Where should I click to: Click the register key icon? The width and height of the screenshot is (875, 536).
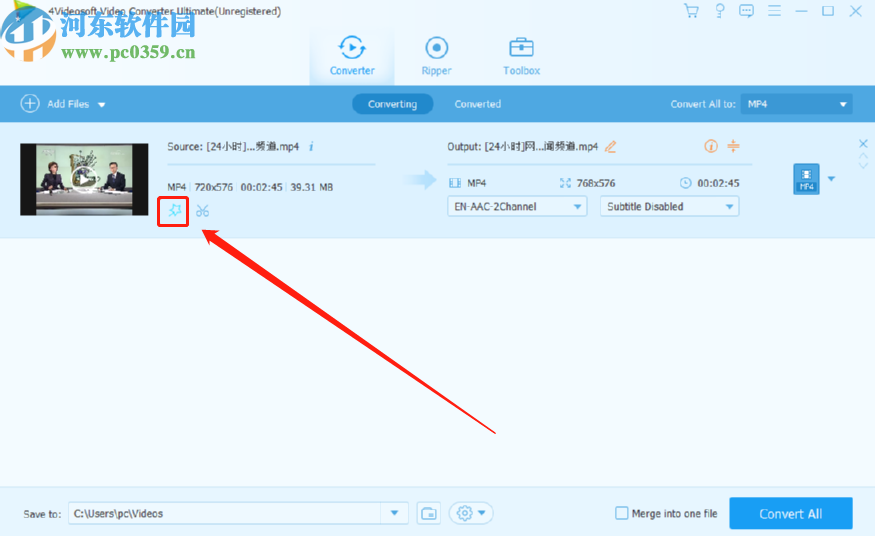pos(719,11)
